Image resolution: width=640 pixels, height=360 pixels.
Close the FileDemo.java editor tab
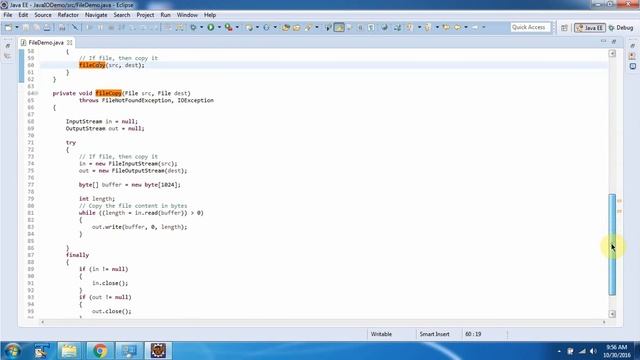pyautogui.click(x=70, y=42)
